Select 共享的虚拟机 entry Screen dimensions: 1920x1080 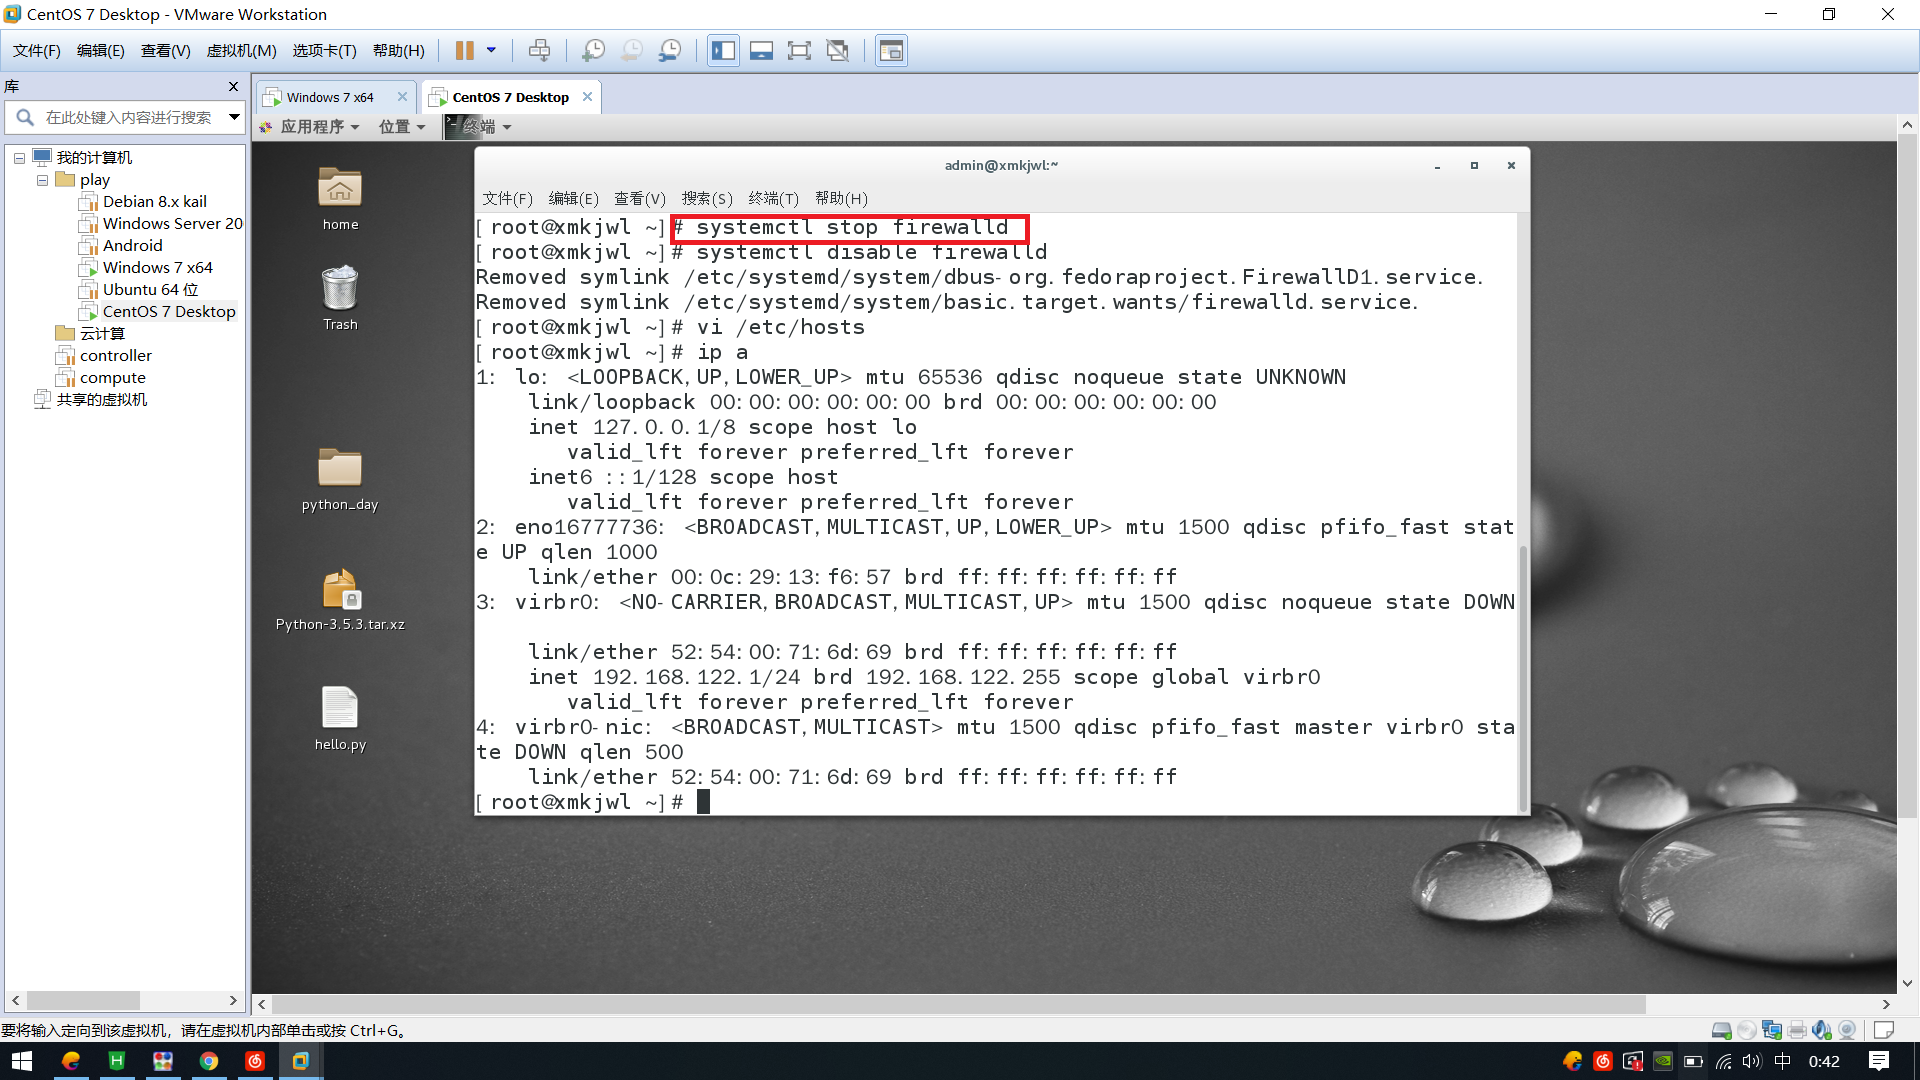[101, 400]
